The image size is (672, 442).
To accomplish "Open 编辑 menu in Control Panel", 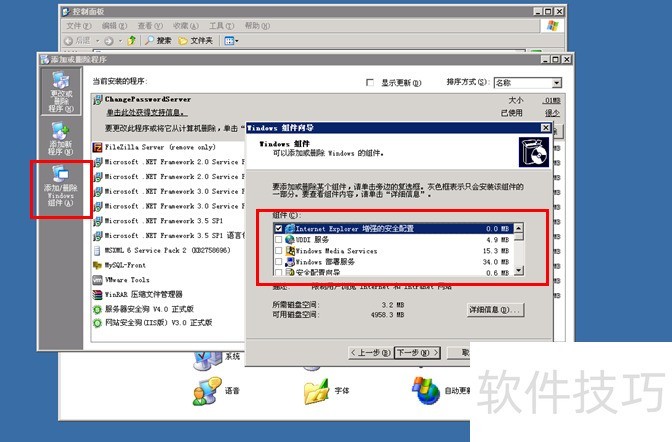I will 114,26.
